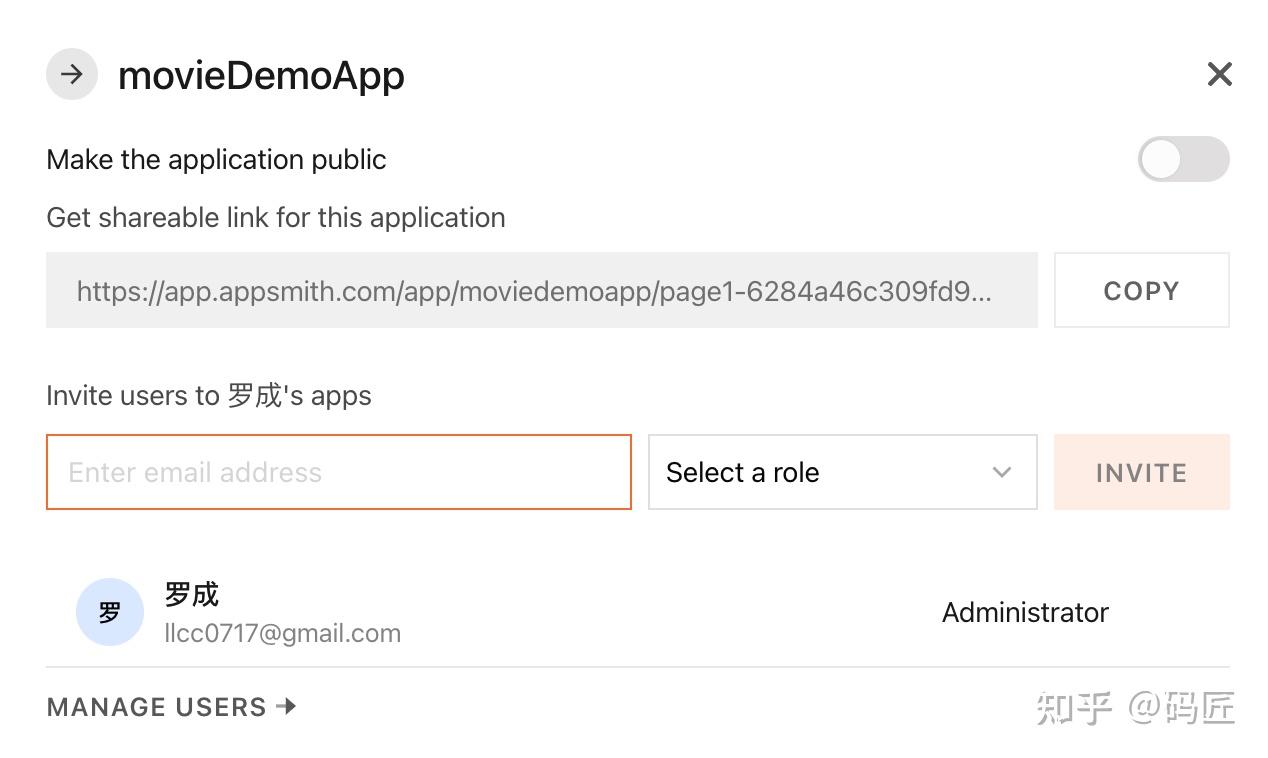The image size is (1268, 758).
Task: Click the Administrator role label
Action: pos(1025,612)
